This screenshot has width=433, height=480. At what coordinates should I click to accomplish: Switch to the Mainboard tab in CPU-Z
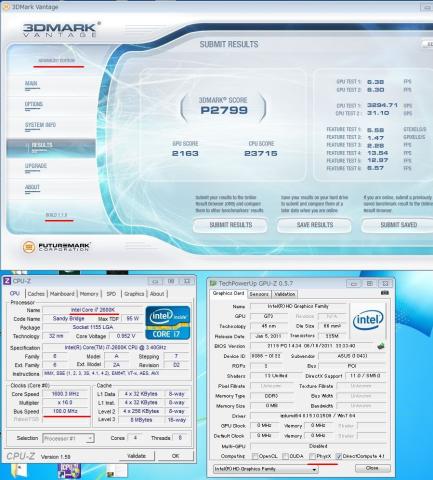pos(62,294)
